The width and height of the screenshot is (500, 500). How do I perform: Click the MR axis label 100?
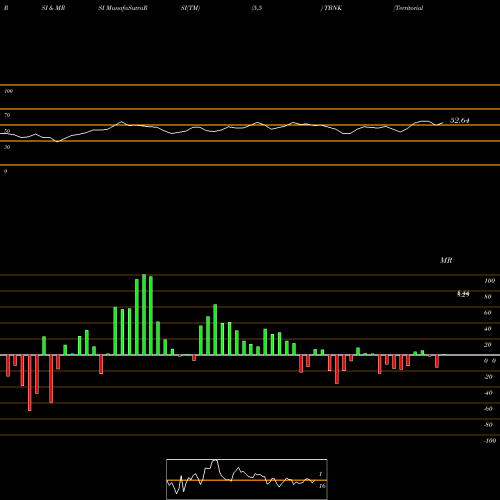tap(490, 281)
